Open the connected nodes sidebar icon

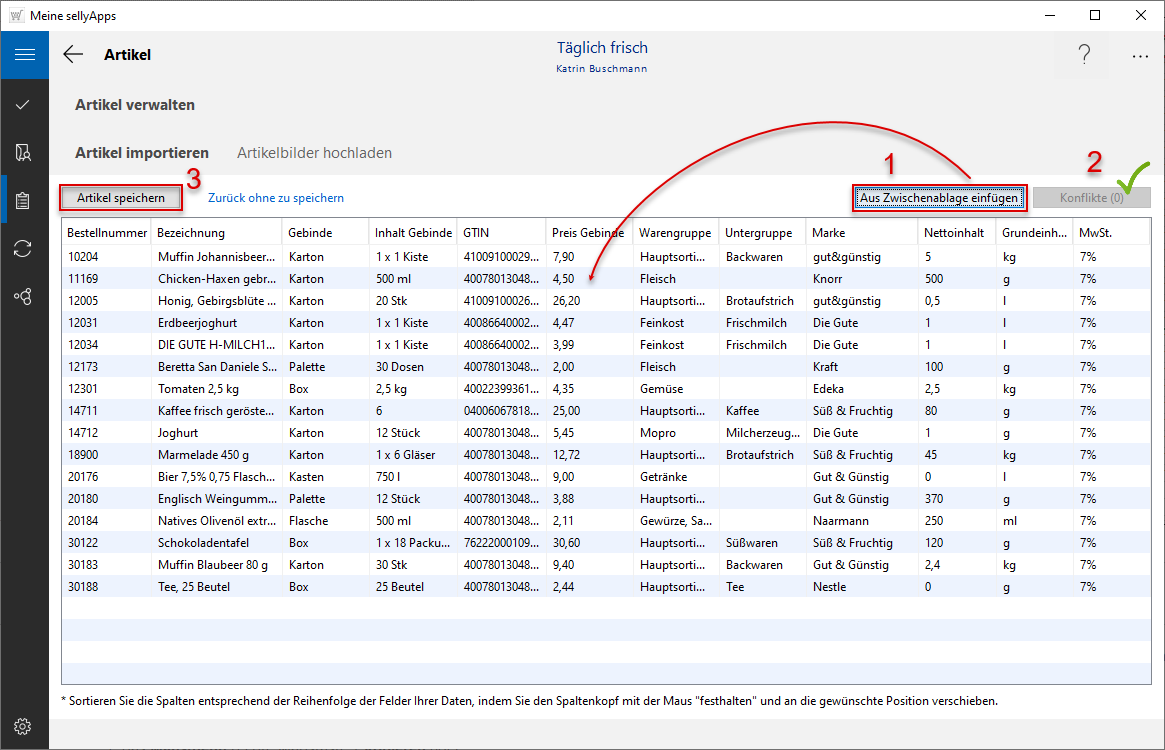click(24, 297)
